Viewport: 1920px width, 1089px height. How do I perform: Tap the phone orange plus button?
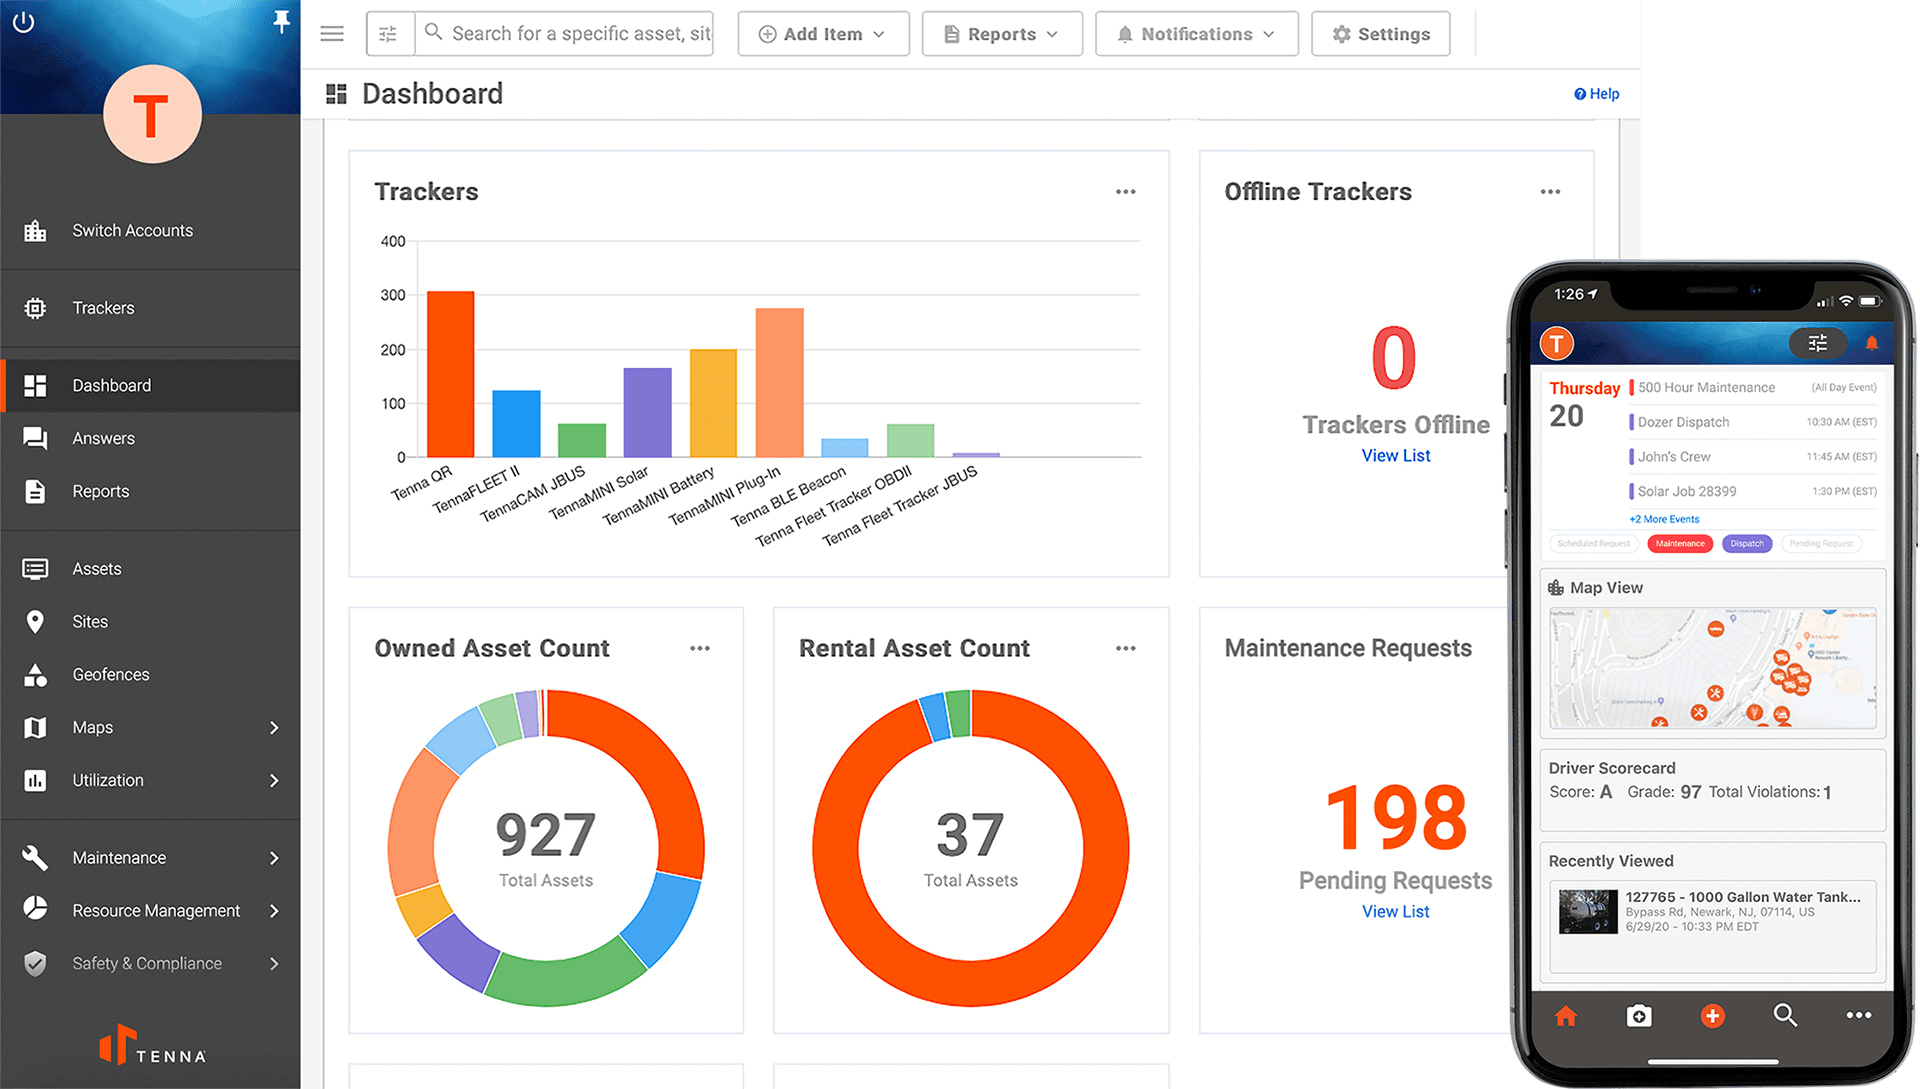(1712, 1016)
